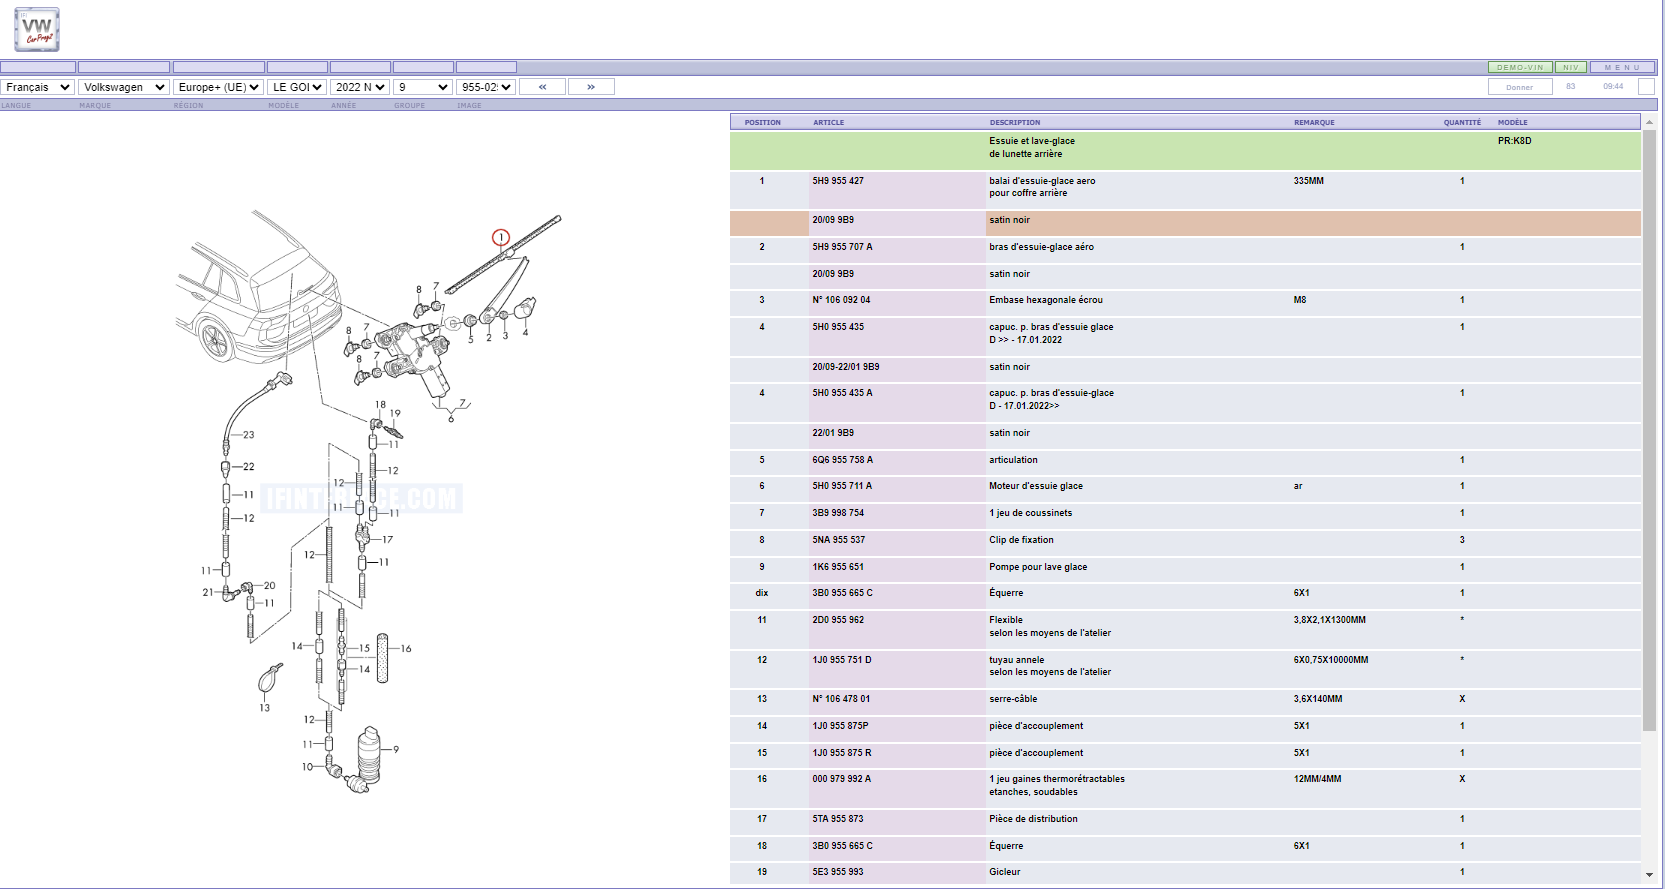Click the 'Pièce de distribution' description
Image resolution: width=1665 pixels, height=889 pixels.
tap(1034, 819)
